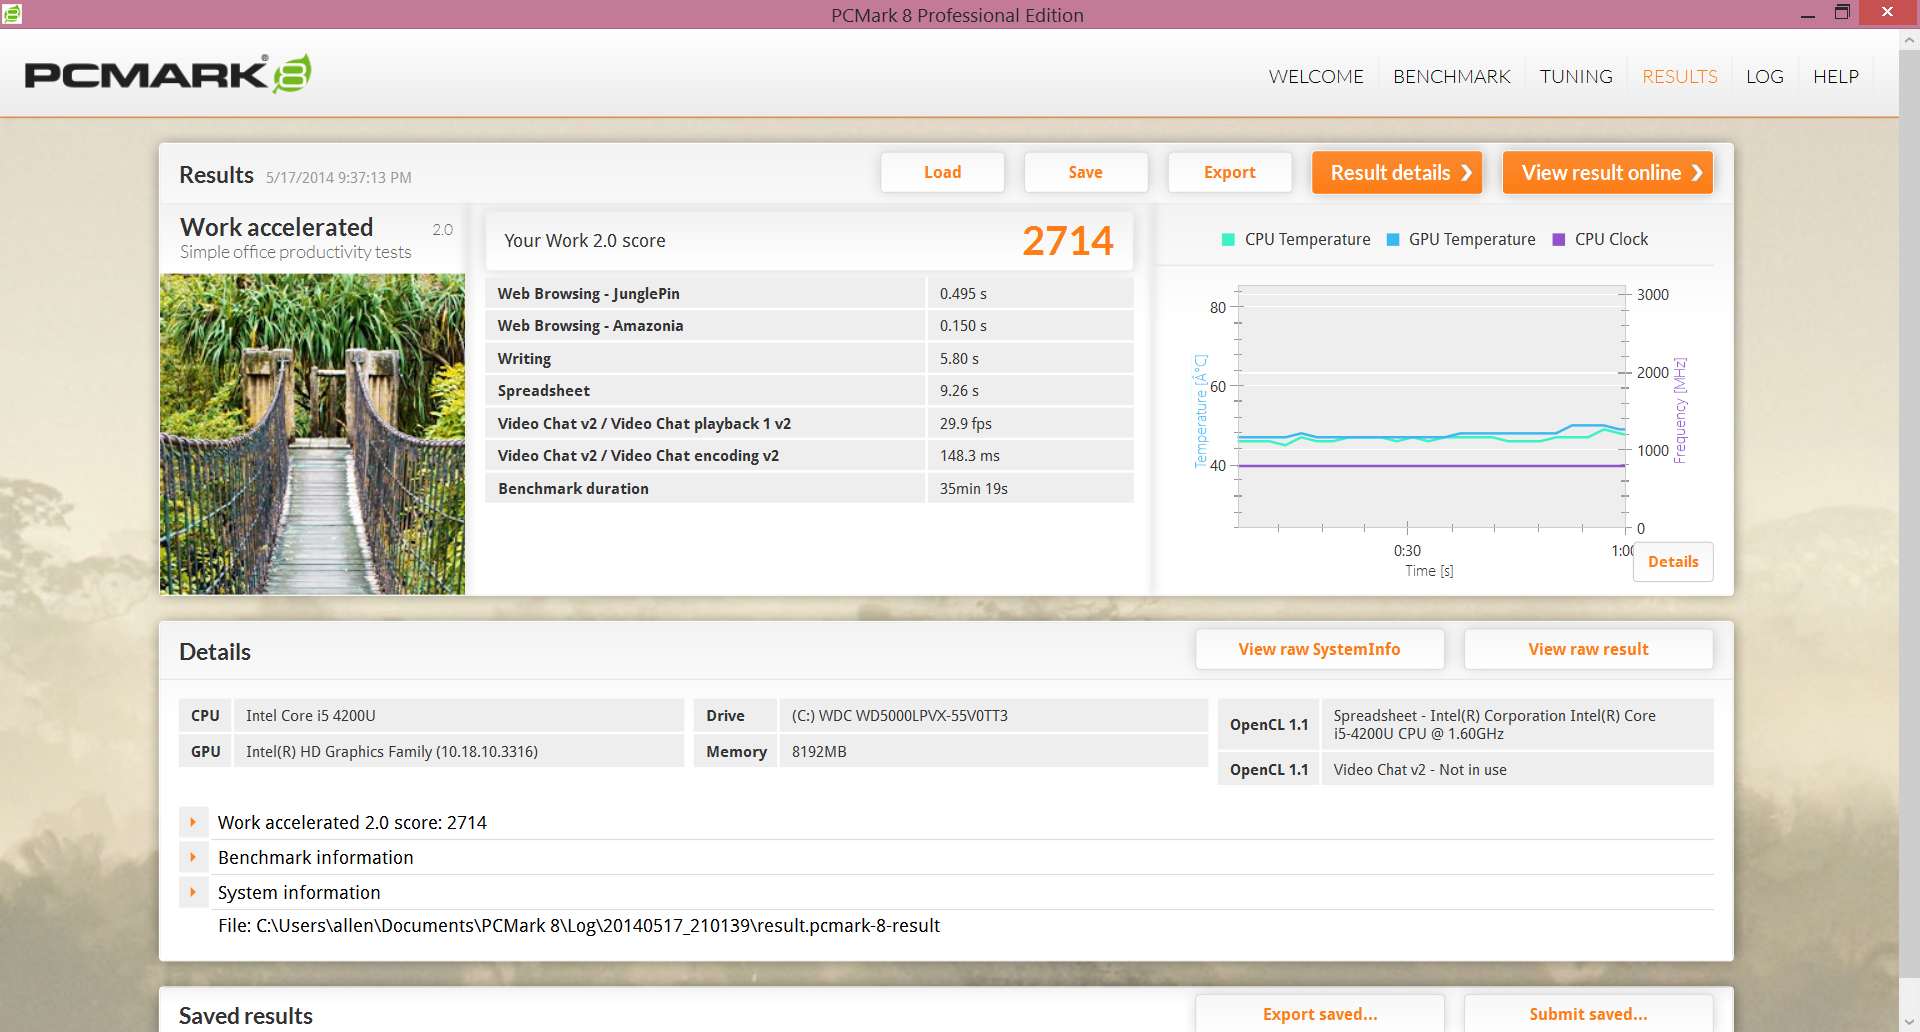Expand Benchmark information section
This screenshot has width=1920, height=1032.
pyautogui.click(x=193, y=857)
